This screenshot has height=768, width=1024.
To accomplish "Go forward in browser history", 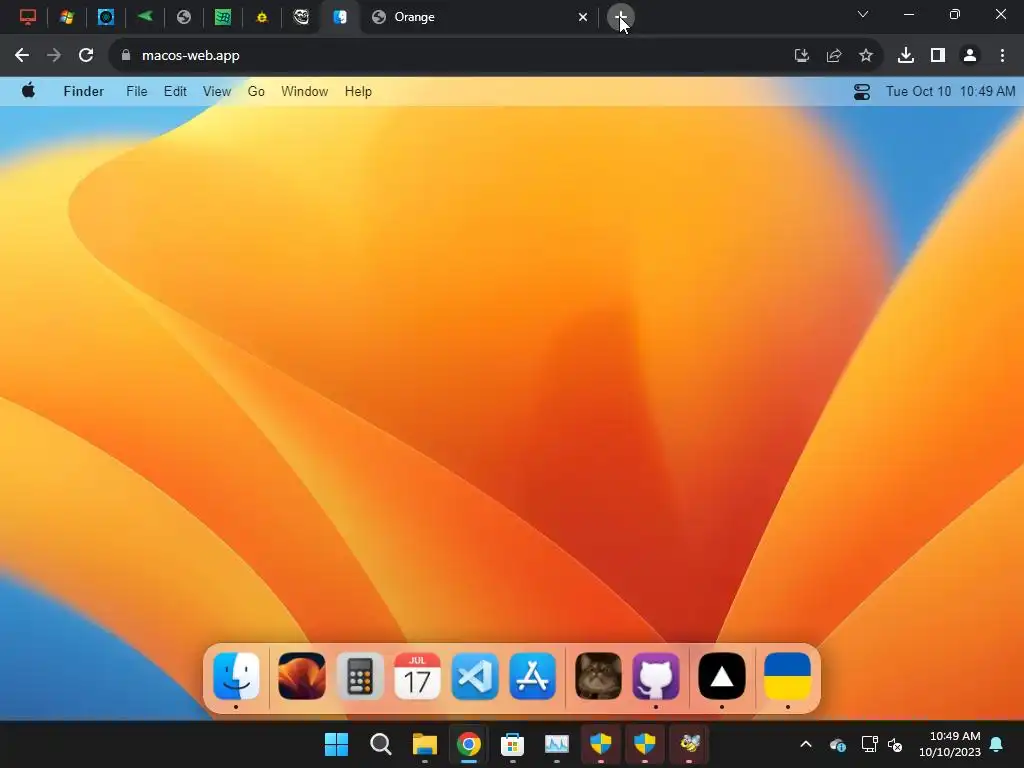I will [54, 56].
